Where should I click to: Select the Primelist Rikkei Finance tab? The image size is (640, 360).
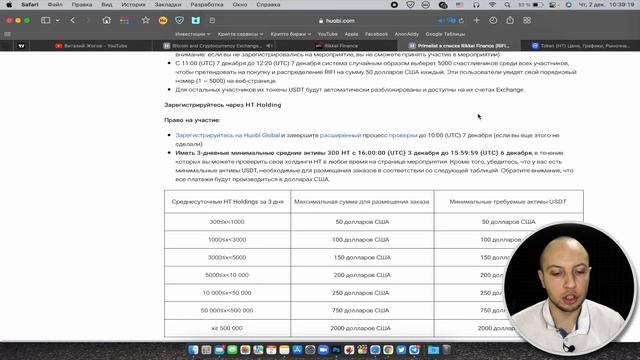(x=459, y=46)
